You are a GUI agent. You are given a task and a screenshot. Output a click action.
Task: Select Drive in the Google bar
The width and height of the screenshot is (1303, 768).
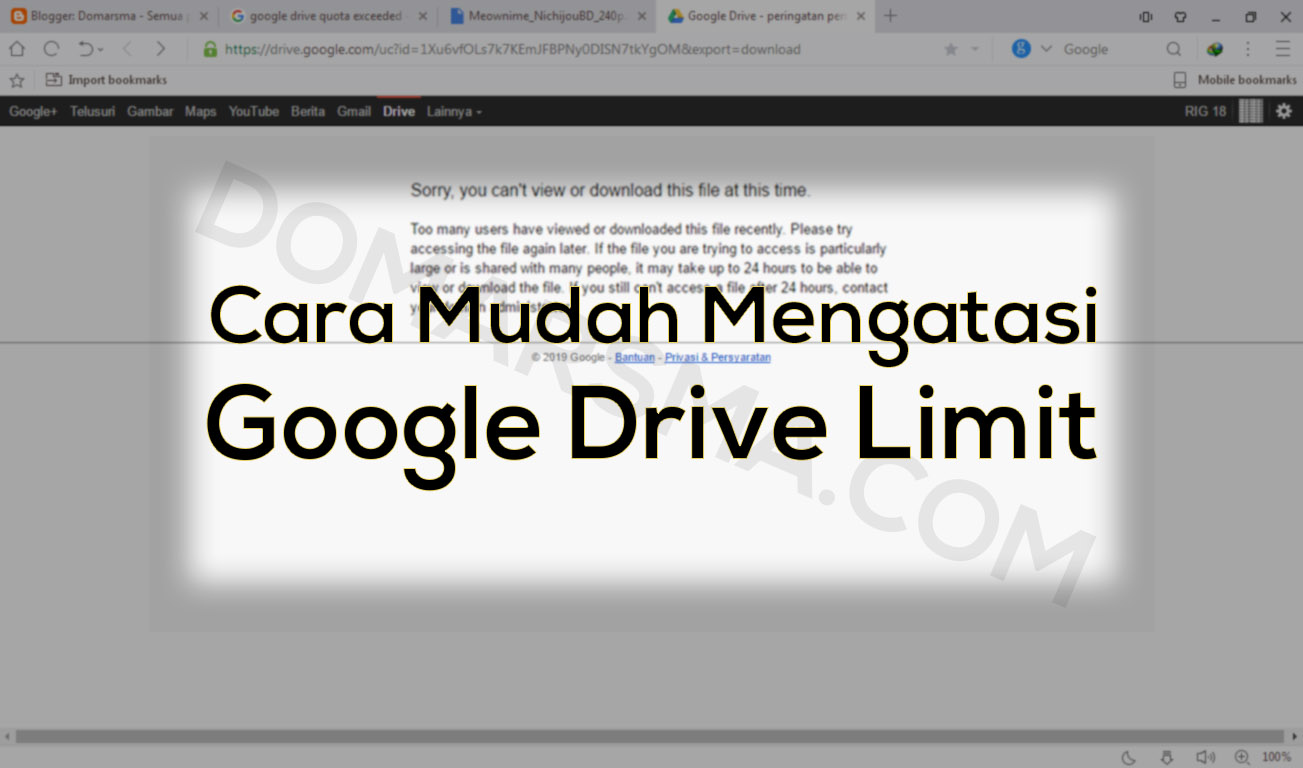399,111
